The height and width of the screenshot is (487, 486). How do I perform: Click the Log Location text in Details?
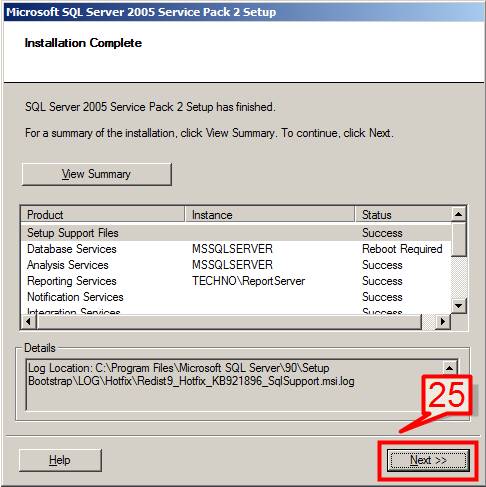191,375
